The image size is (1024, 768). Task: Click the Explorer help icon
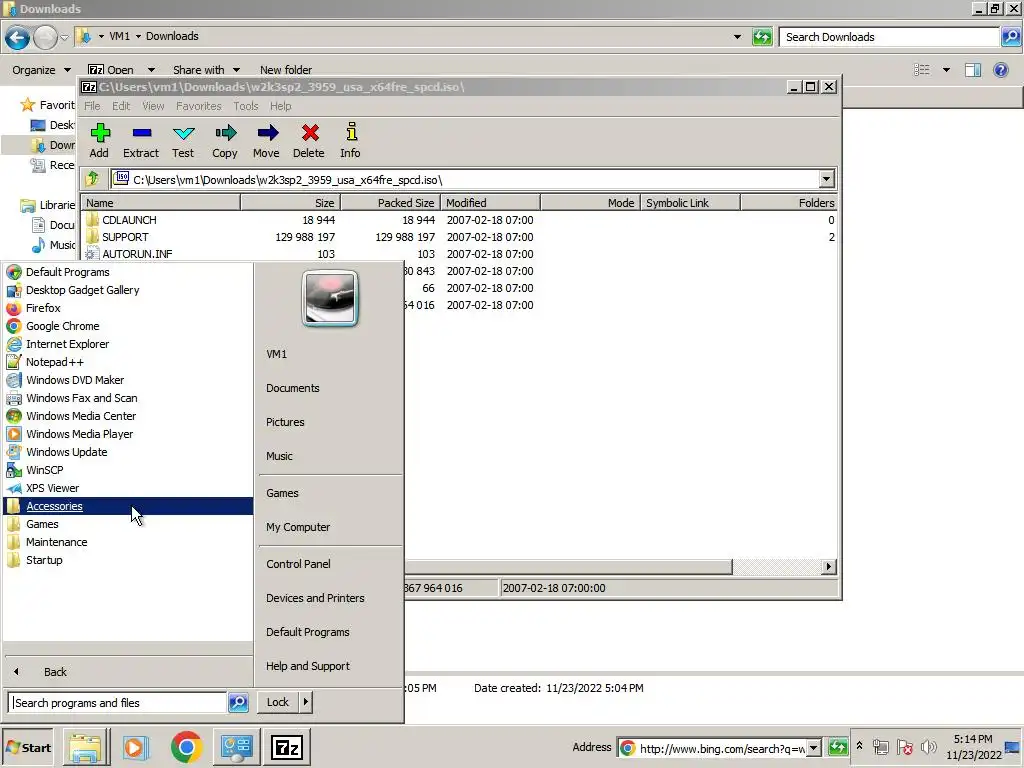coord(1000,70)
